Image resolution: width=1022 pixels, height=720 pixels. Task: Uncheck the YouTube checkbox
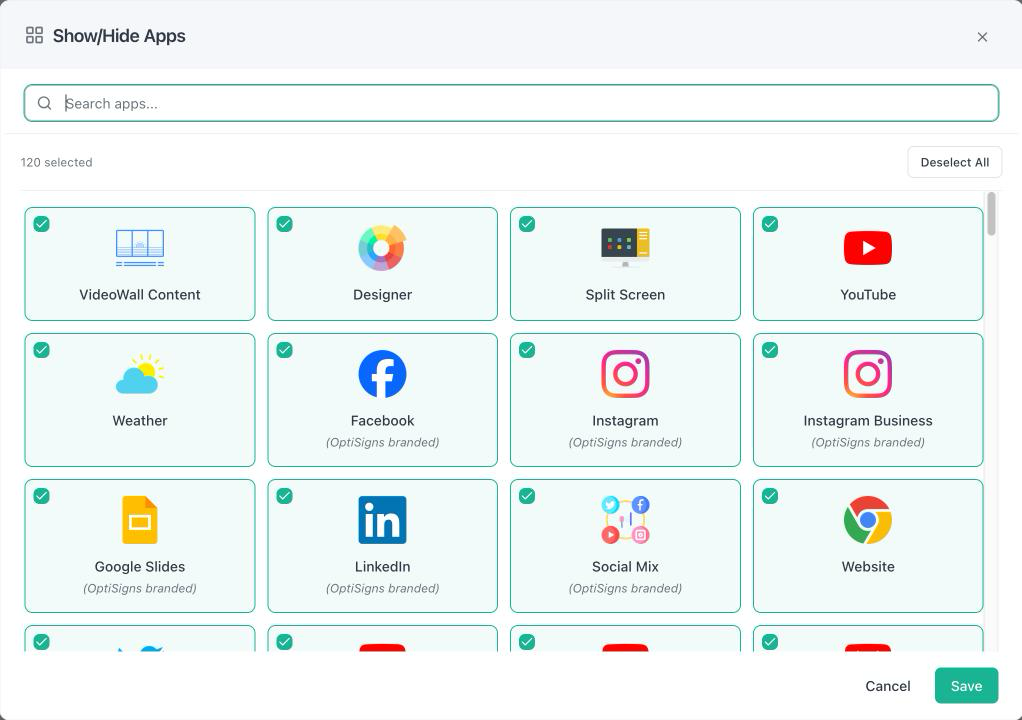coord(770,224)
